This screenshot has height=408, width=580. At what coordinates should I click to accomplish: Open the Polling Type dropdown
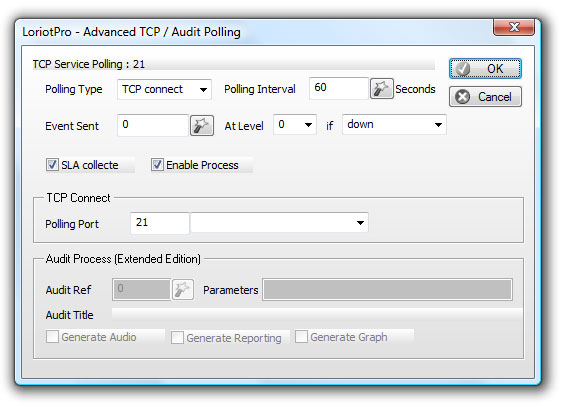click(x=164, y=89)
